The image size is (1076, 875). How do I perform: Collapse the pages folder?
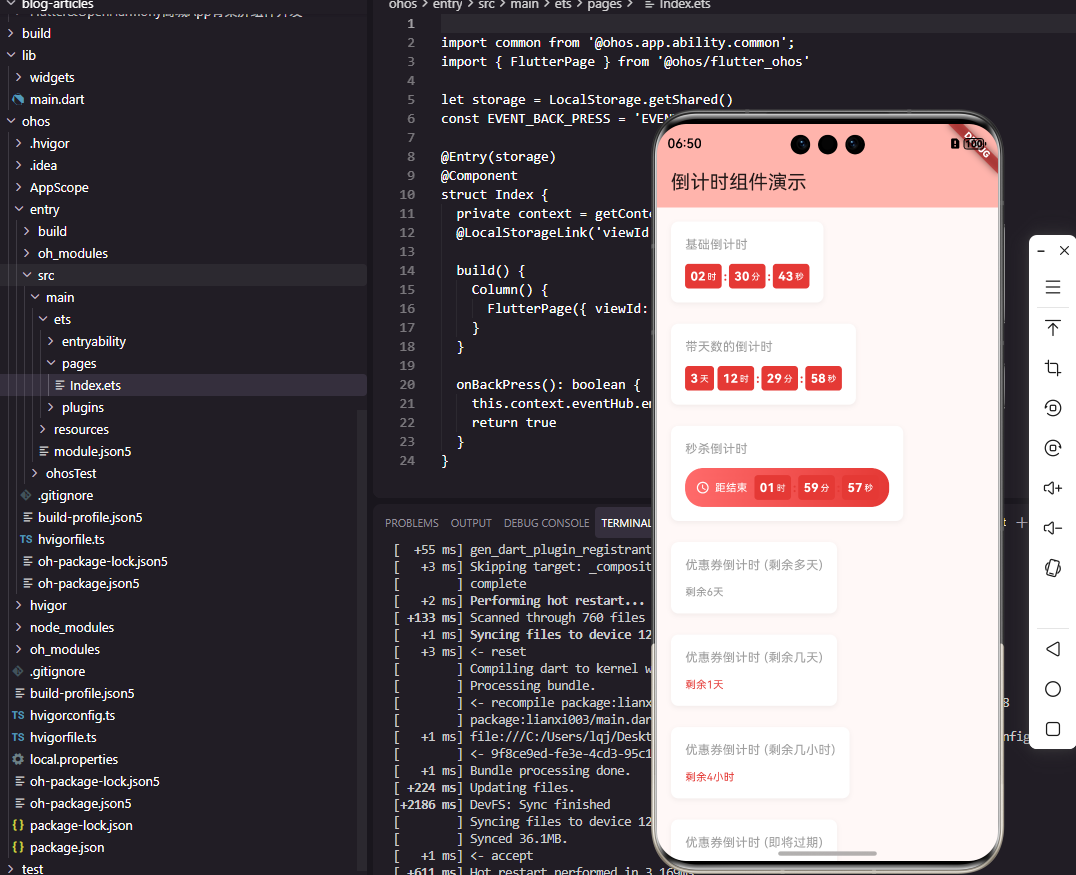click(x=51, y=363)
